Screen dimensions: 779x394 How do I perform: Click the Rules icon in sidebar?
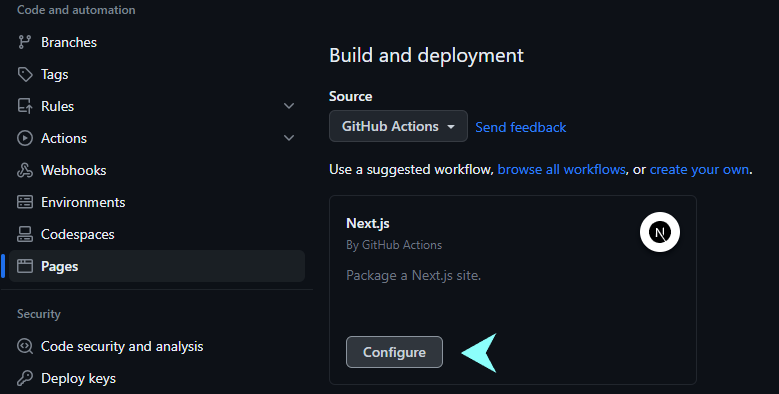click(25, 106)
